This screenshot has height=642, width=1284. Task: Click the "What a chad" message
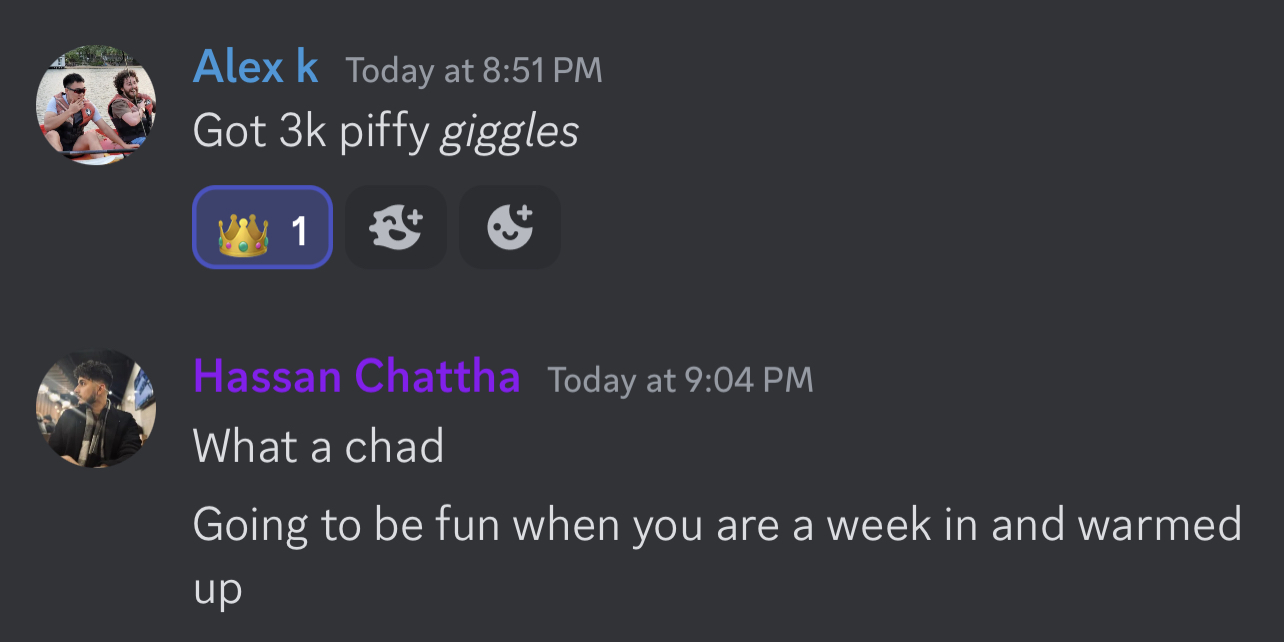pyautogui.click(x=318, y=446)
